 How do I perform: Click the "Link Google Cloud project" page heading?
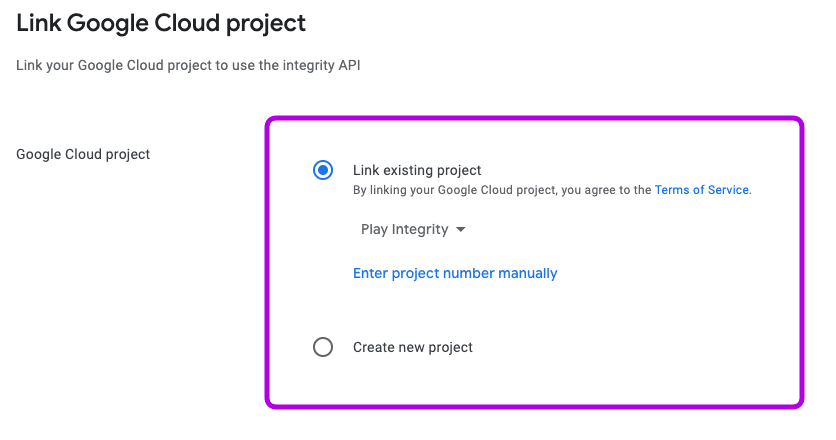(161, 21)
